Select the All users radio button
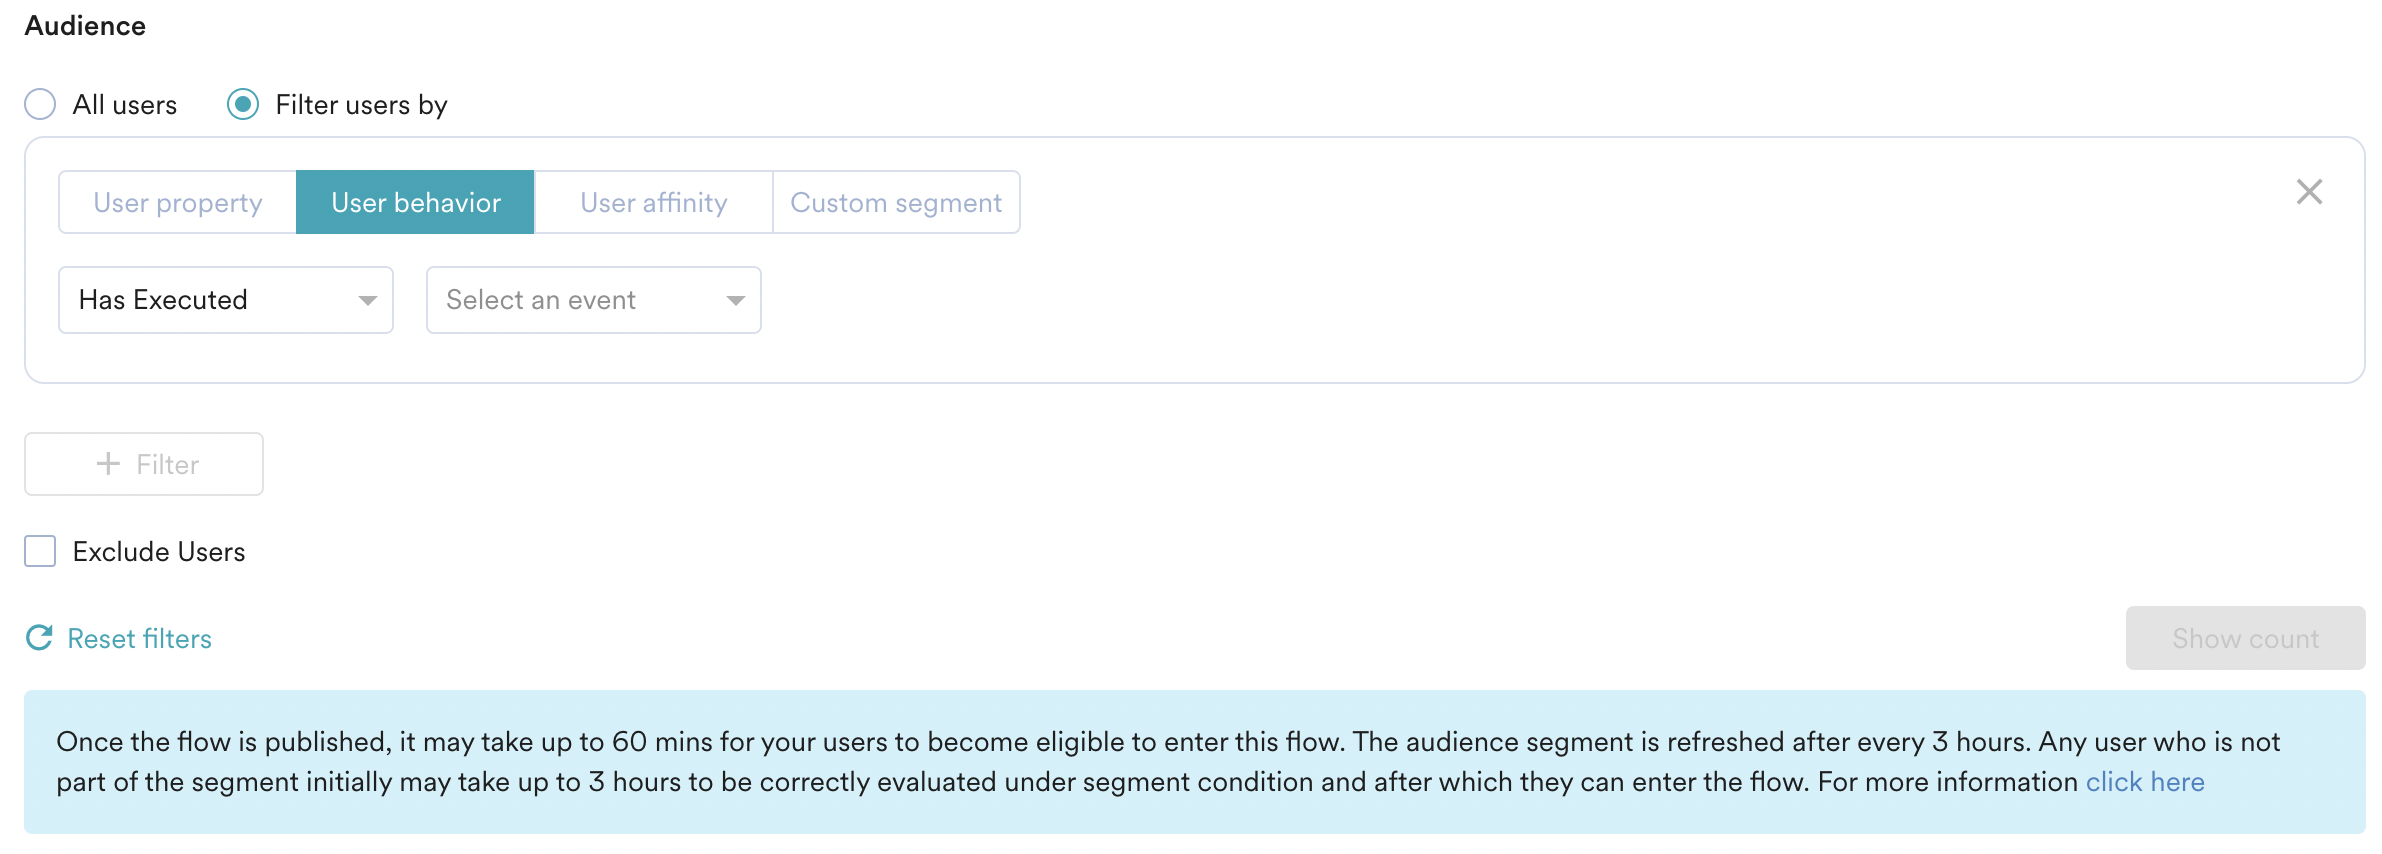Screen dimensions: 2382x854 pyautogui.click(x=40, y=104)
